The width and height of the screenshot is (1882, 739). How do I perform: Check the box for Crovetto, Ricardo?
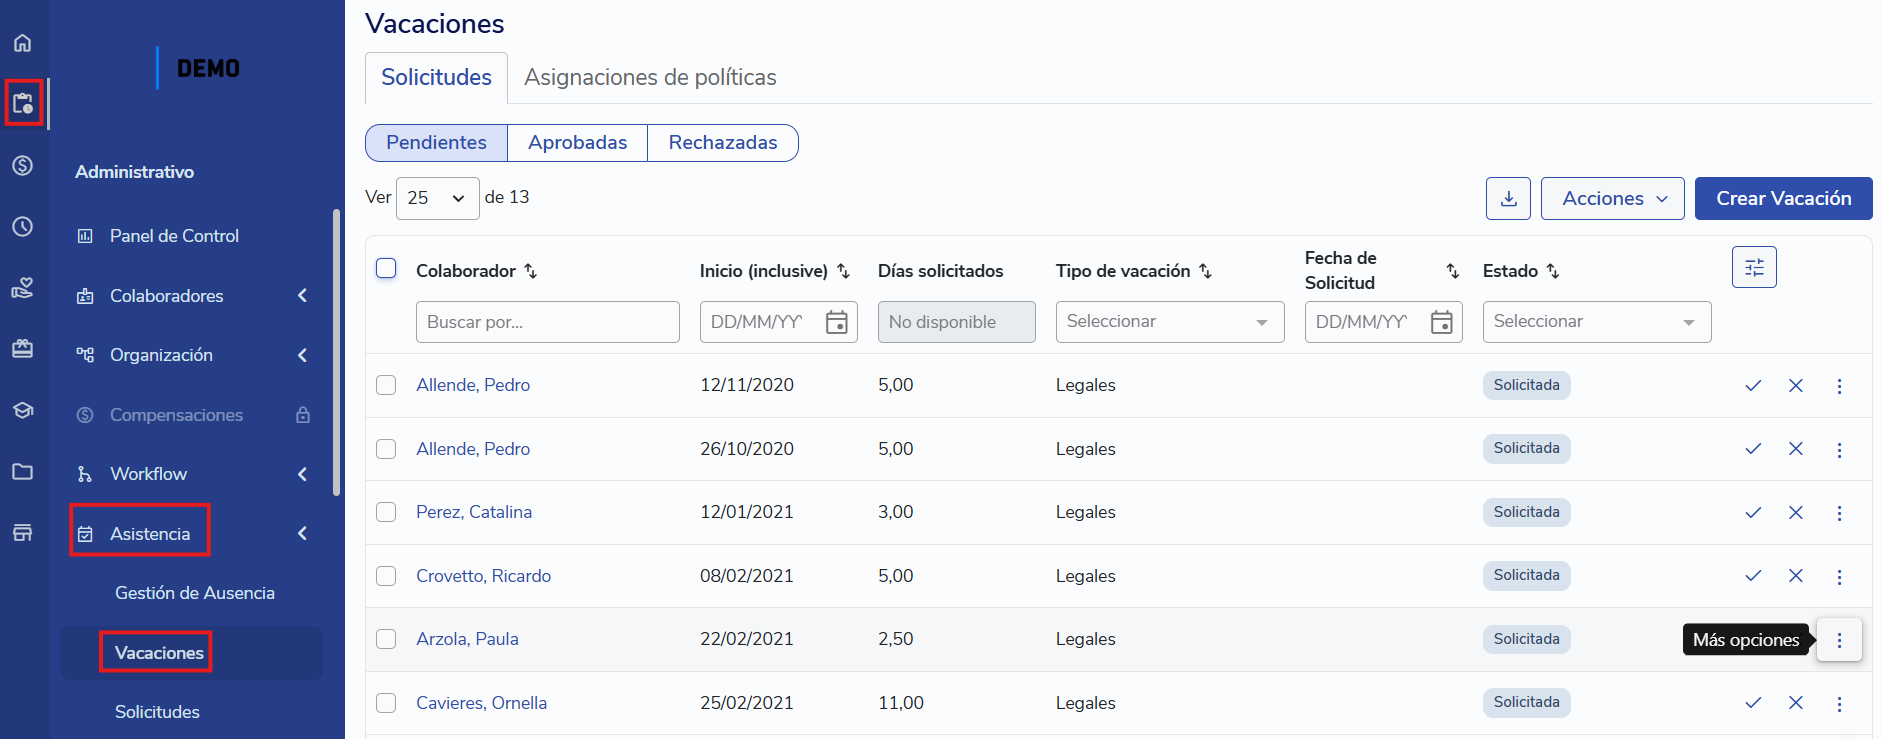[386, 576]
